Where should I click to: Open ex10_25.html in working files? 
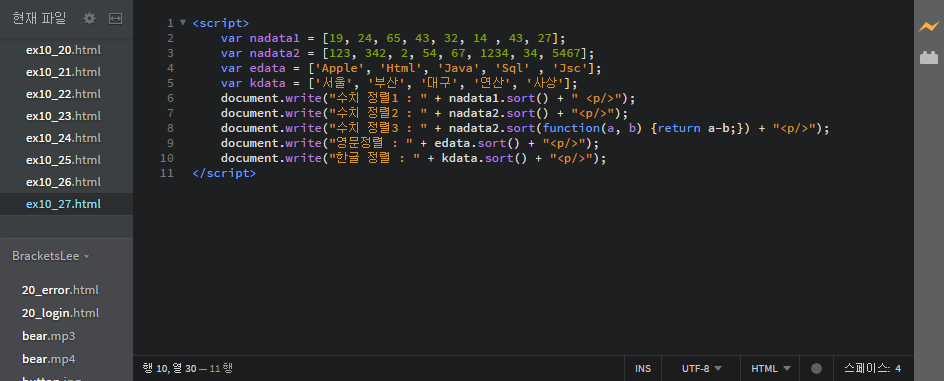[63, 160]
